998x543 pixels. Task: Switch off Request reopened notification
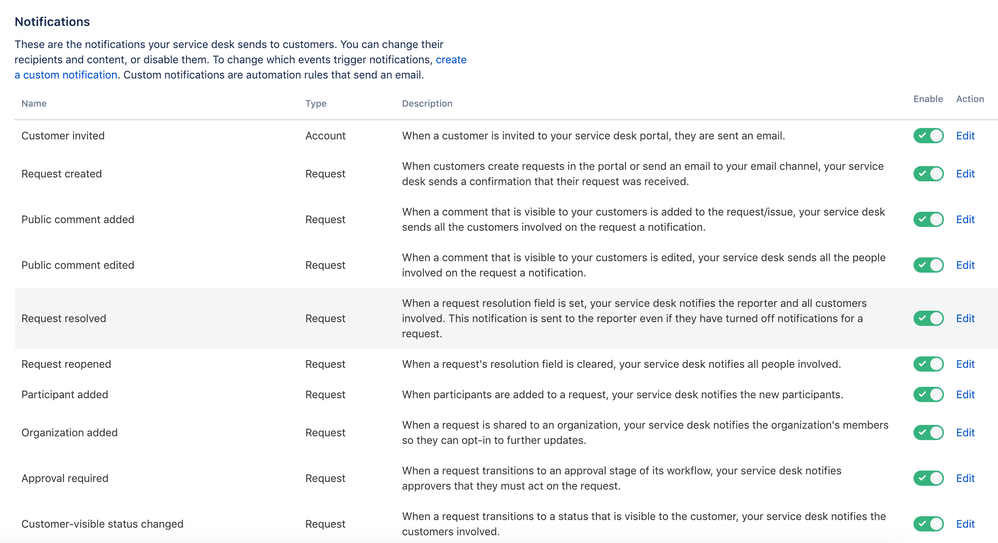(928, 365)
